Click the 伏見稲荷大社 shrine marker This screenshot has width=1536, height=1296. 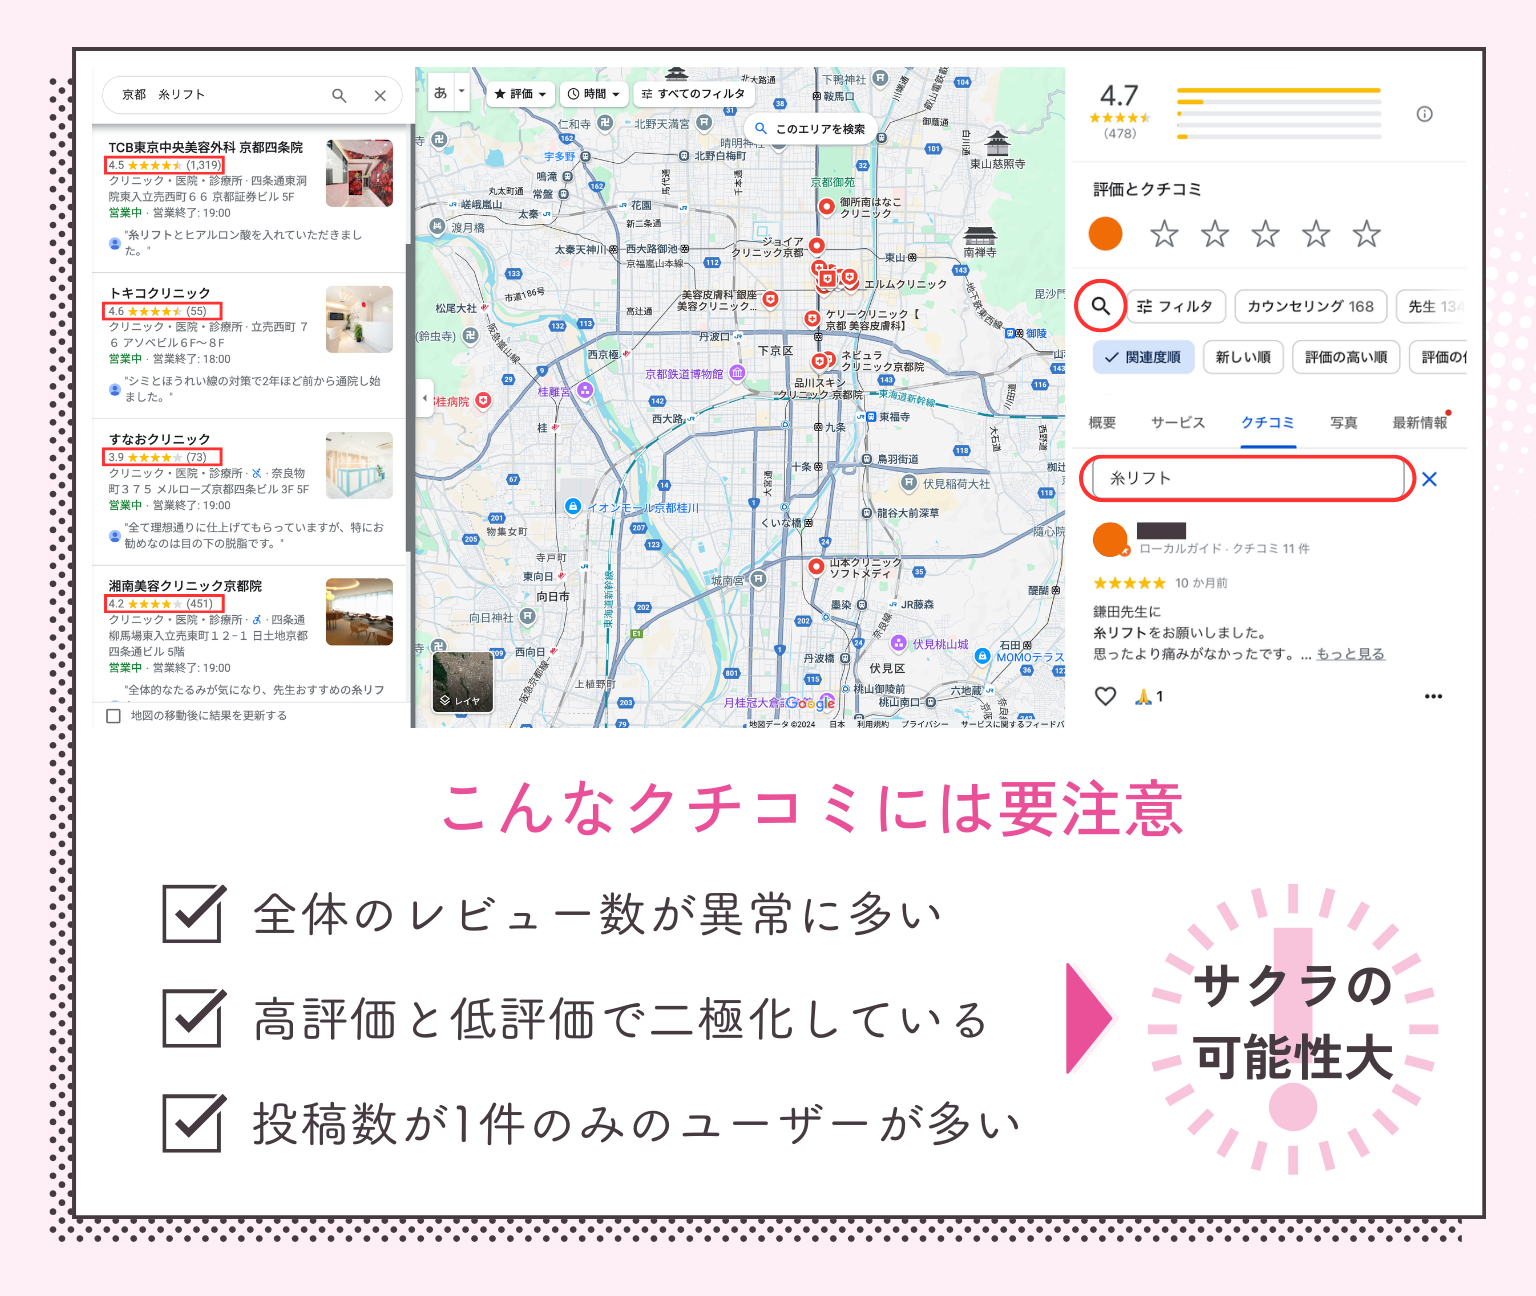click(x=909, y=483)
